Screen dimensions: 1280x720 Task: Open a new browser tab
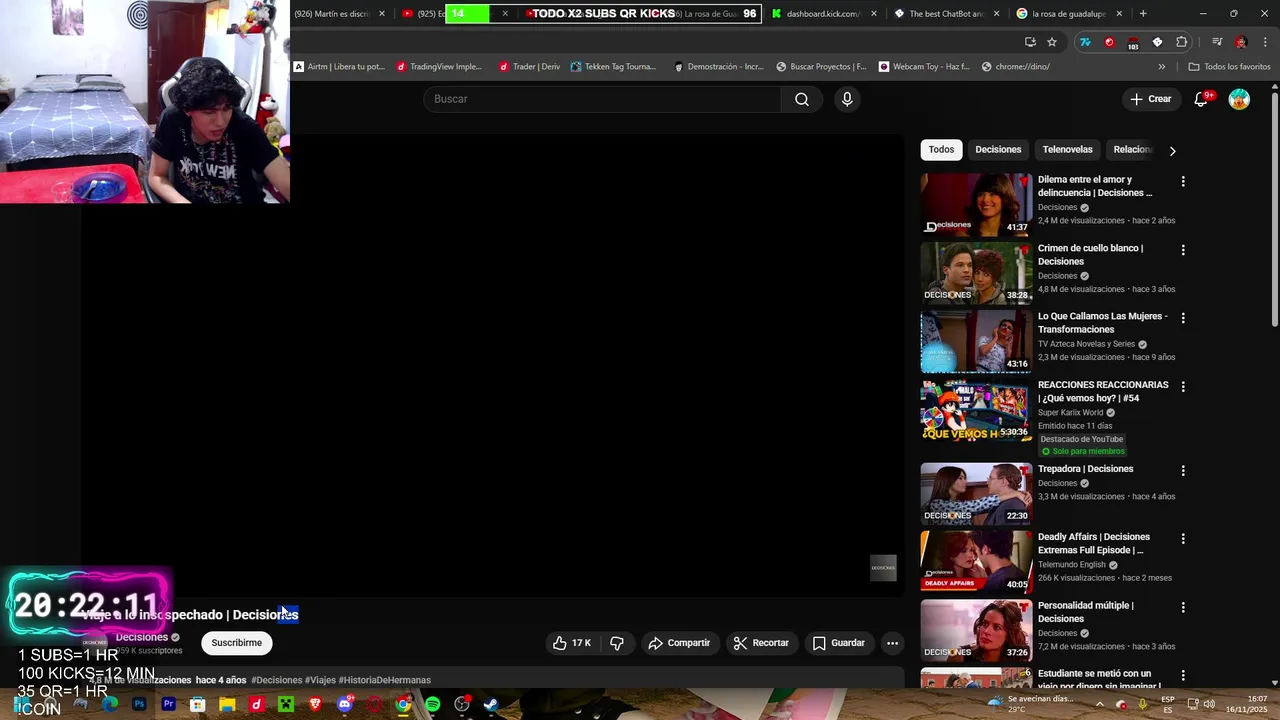point(1143,14)
